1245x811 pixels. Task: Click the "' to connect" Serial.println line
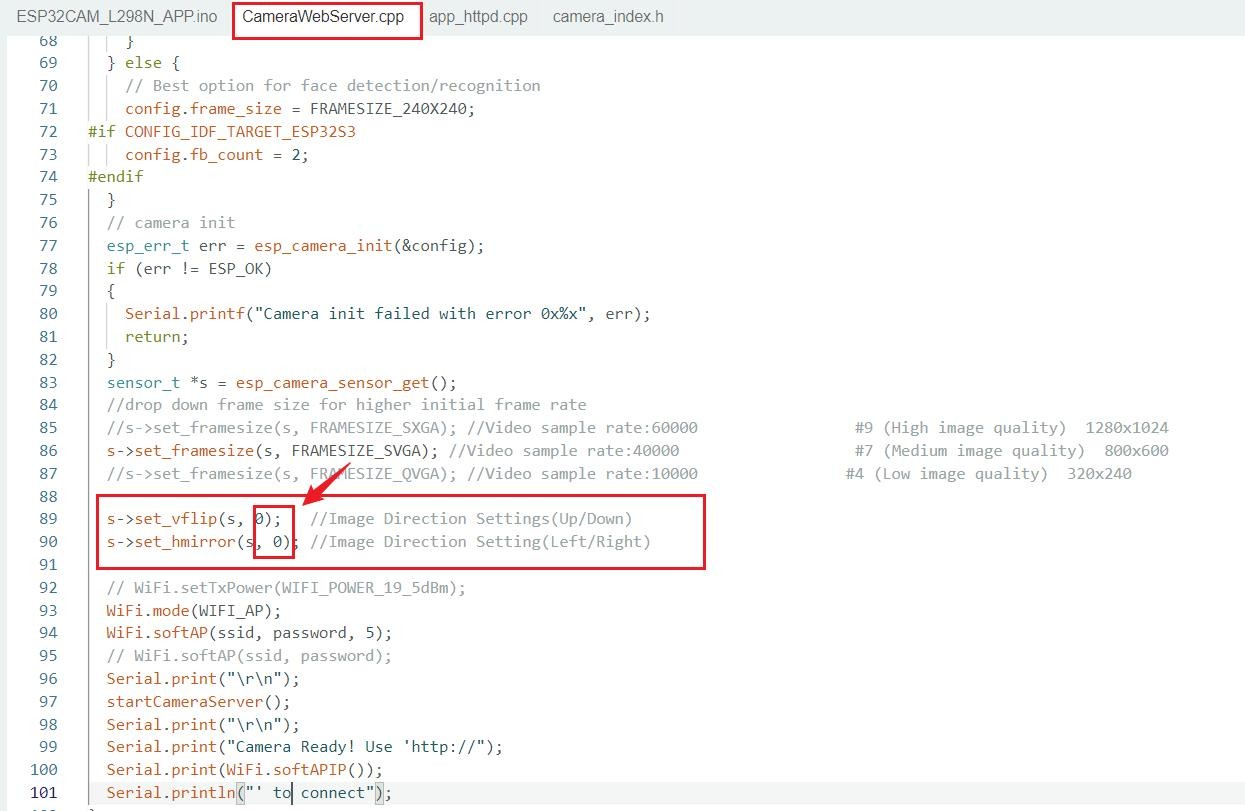(249, 793)
